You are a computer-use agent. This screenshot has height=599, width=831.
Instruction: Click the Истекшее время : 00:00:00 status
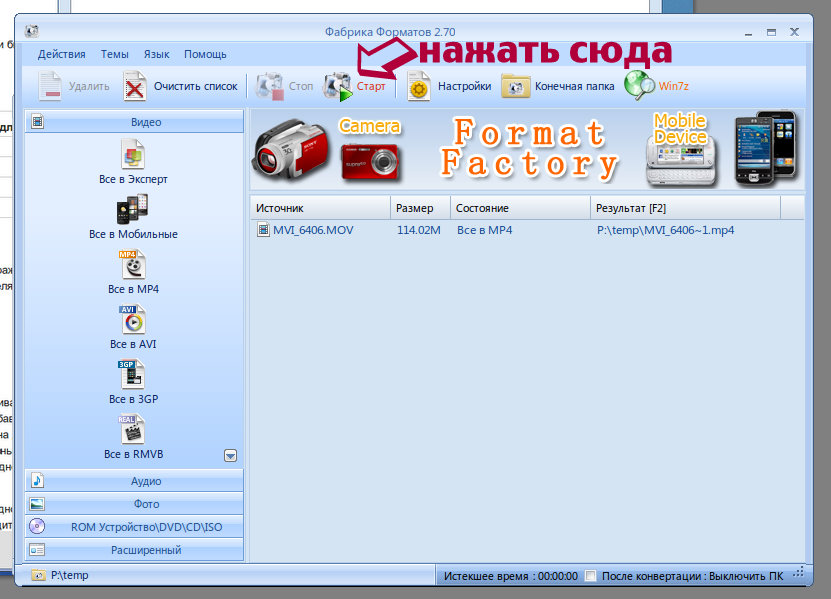(510, 576)
